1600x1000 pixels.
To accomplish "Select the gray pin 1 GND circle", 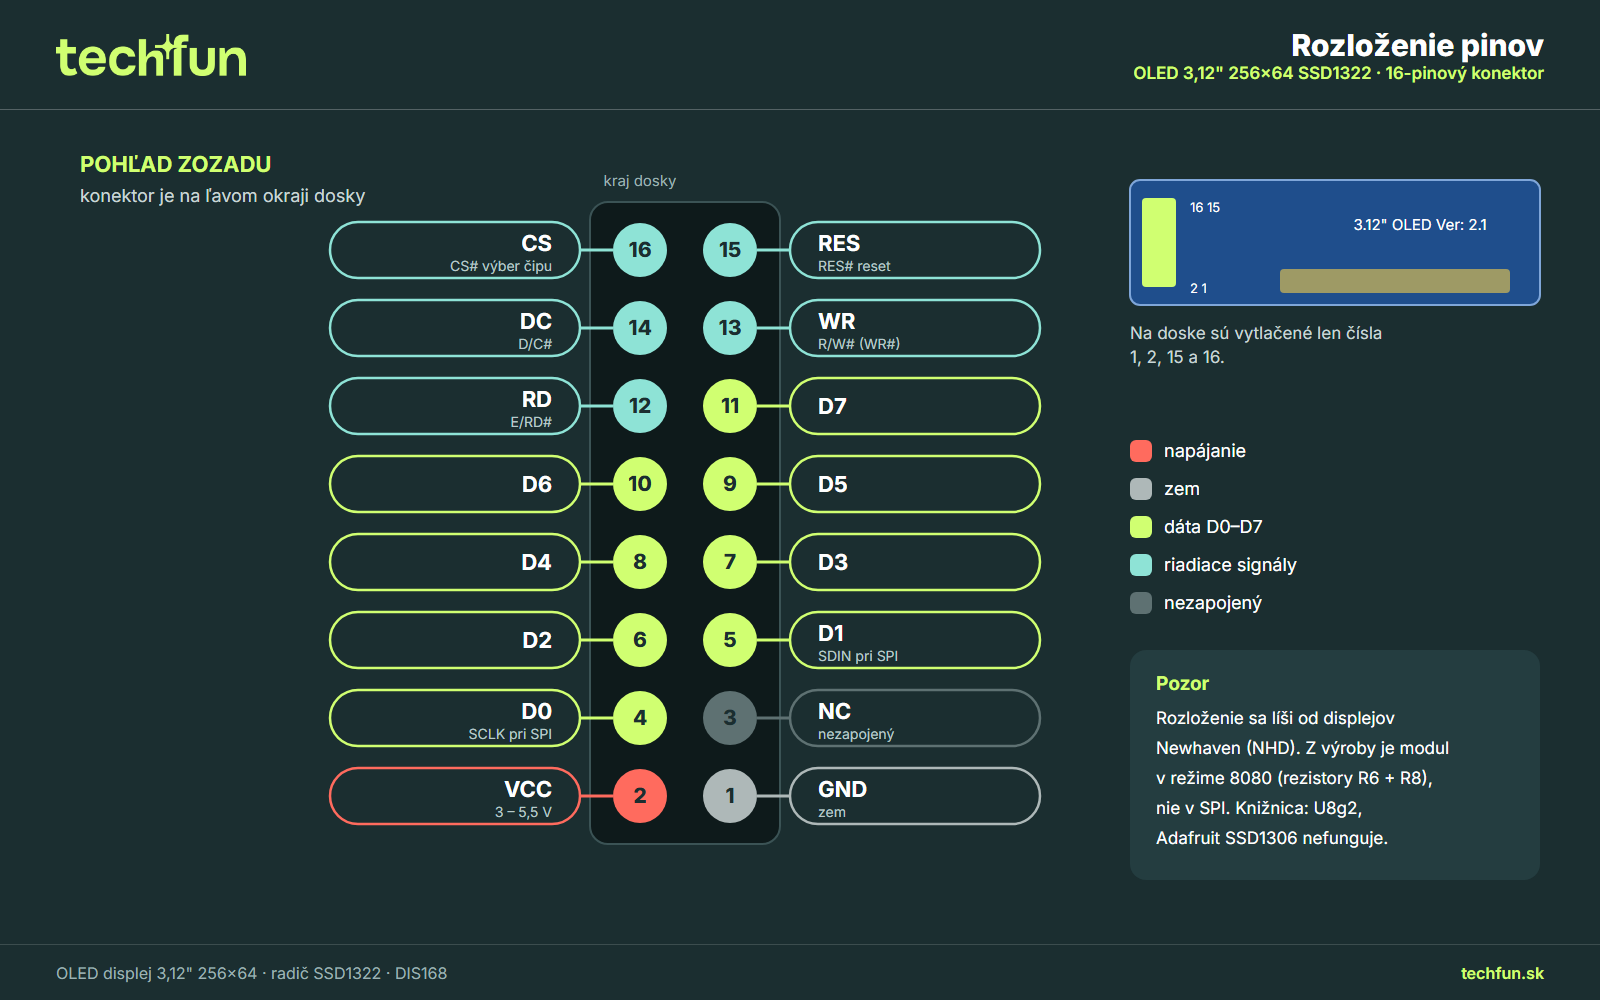I will pos(730,796).
